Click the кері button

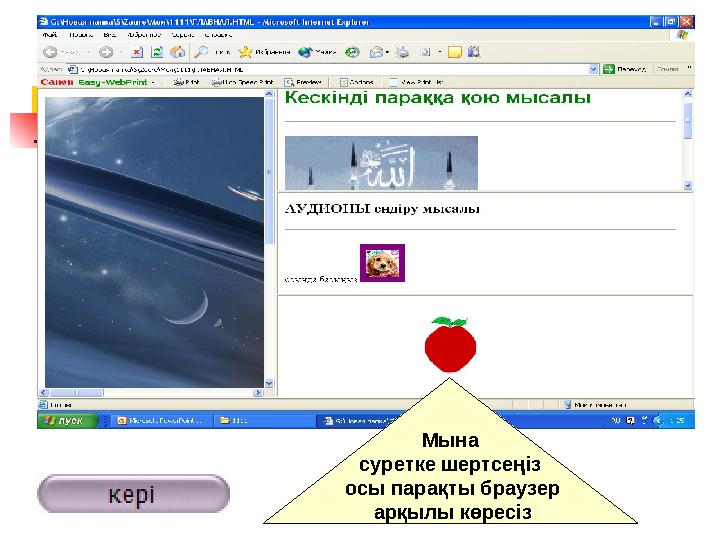tap(134, 494)
